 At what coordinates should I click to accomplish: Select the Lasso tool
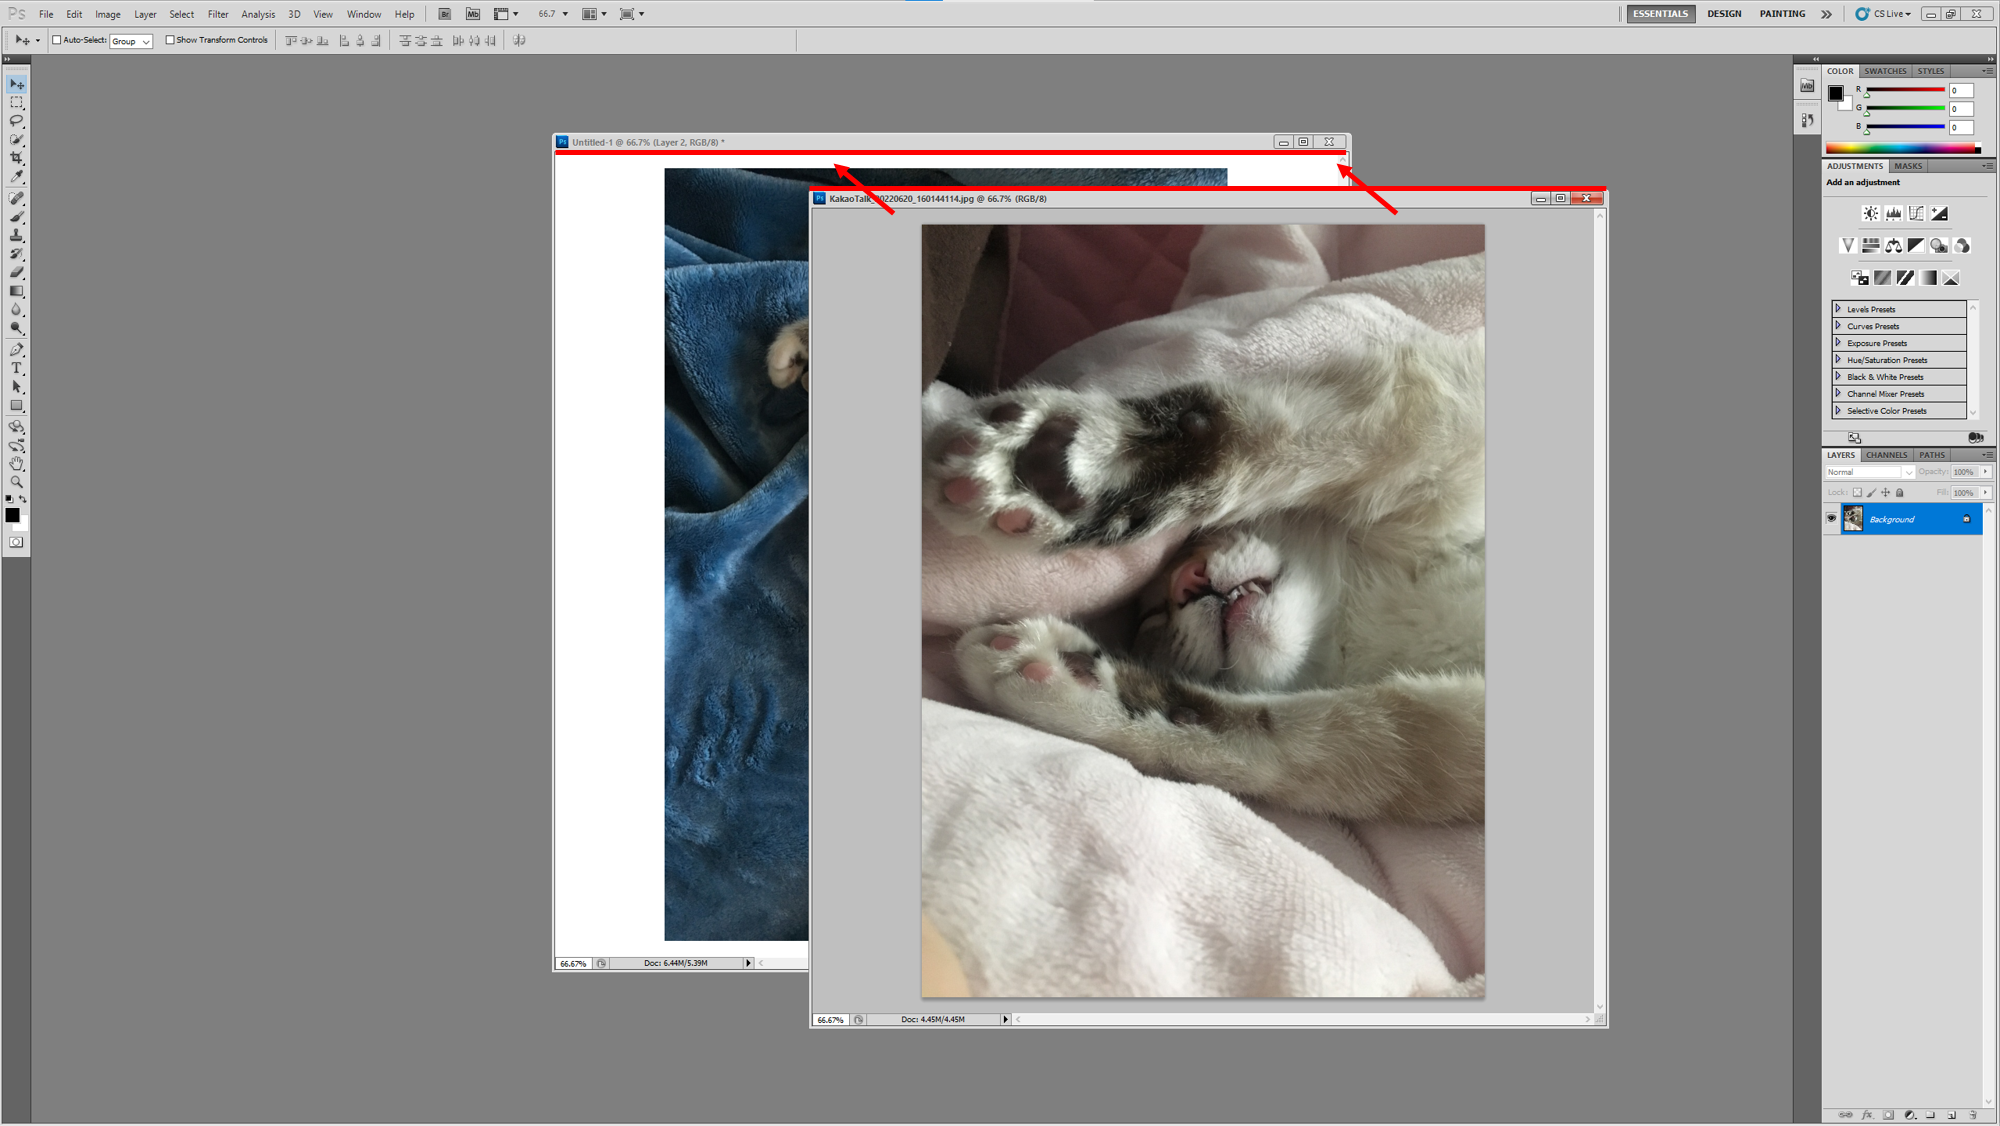[17, 121]
